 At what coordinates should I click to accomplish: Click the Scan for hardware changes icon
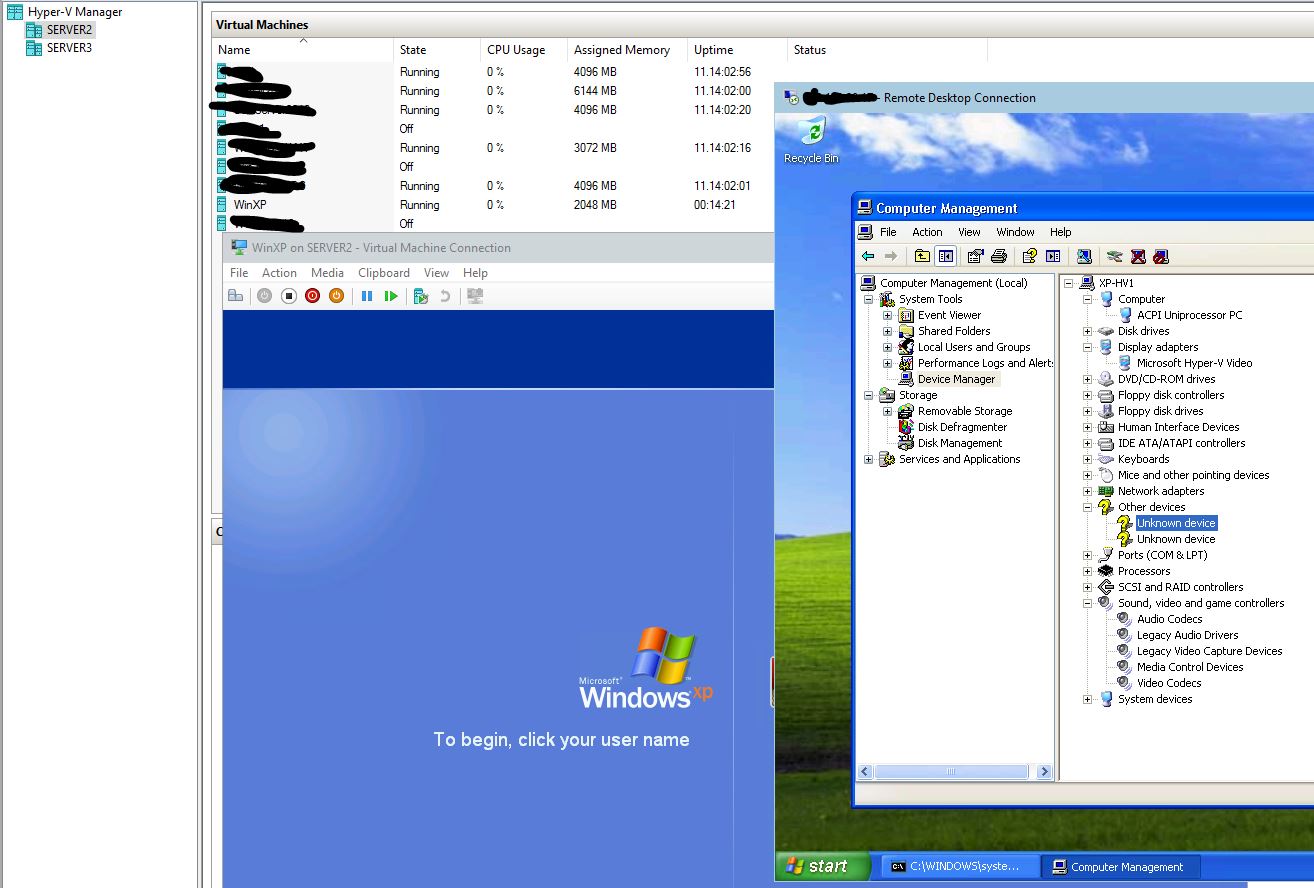1113,257
